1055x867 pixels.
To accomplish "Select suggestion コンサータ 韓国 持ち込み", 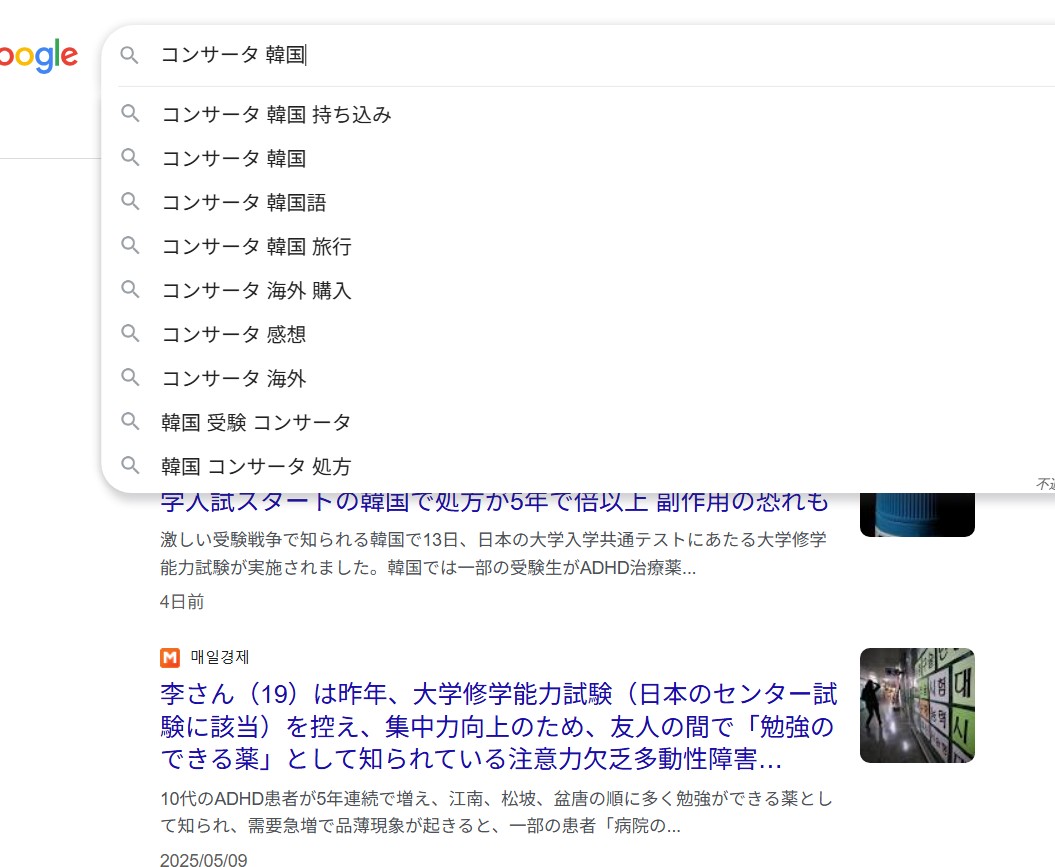I will pos(276,115).
